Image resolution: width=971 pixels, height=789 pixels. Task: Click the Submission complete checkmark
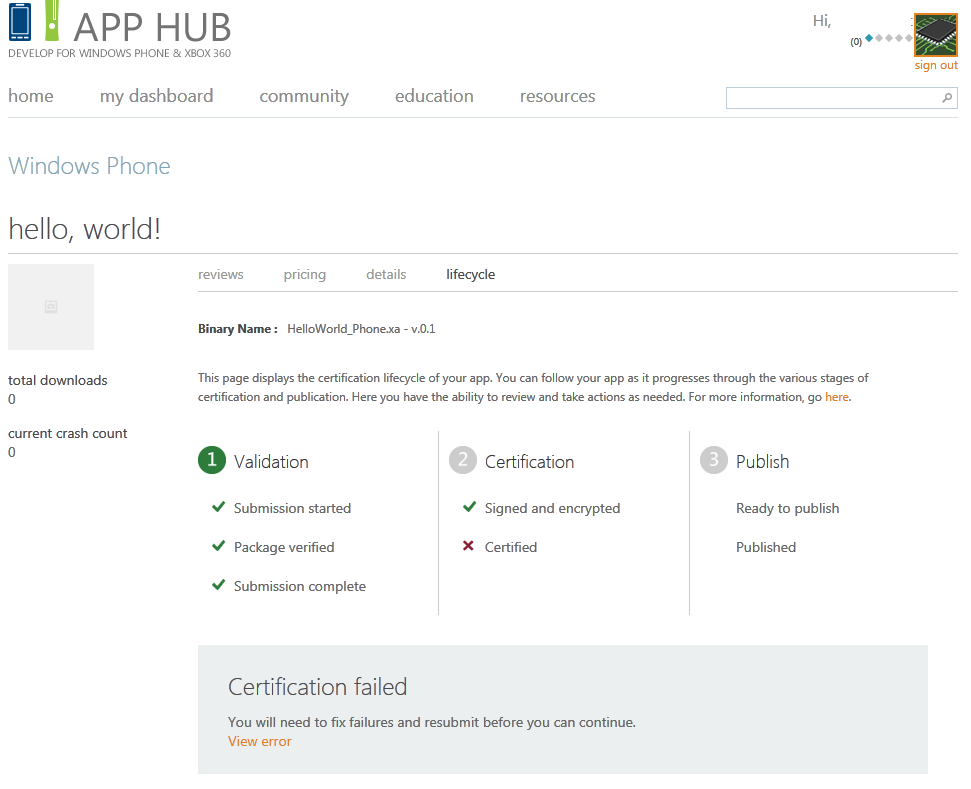(218, 585)
